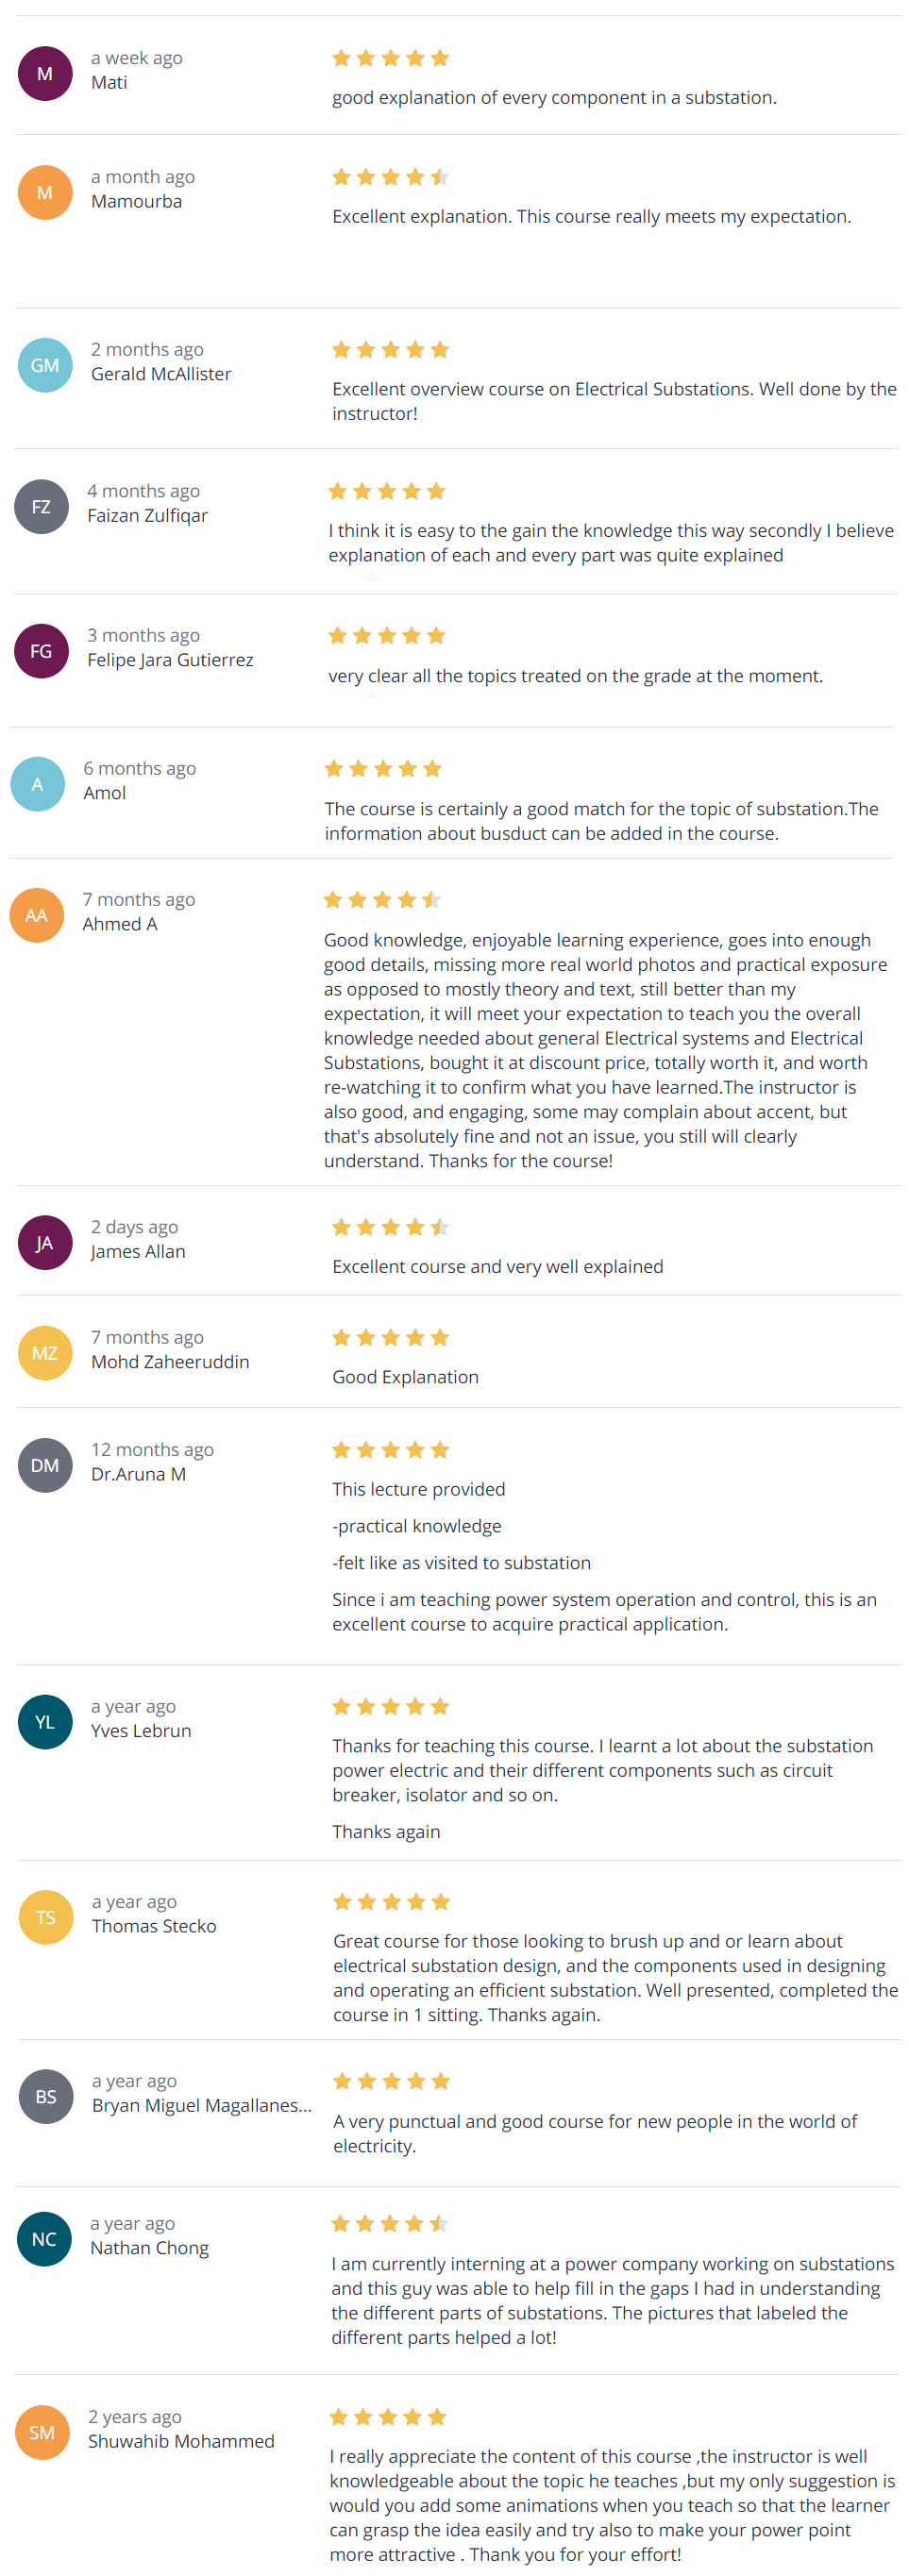
Task: Open the DM avatar for Dr.Aruna M
Action: tap(45, 1465)
